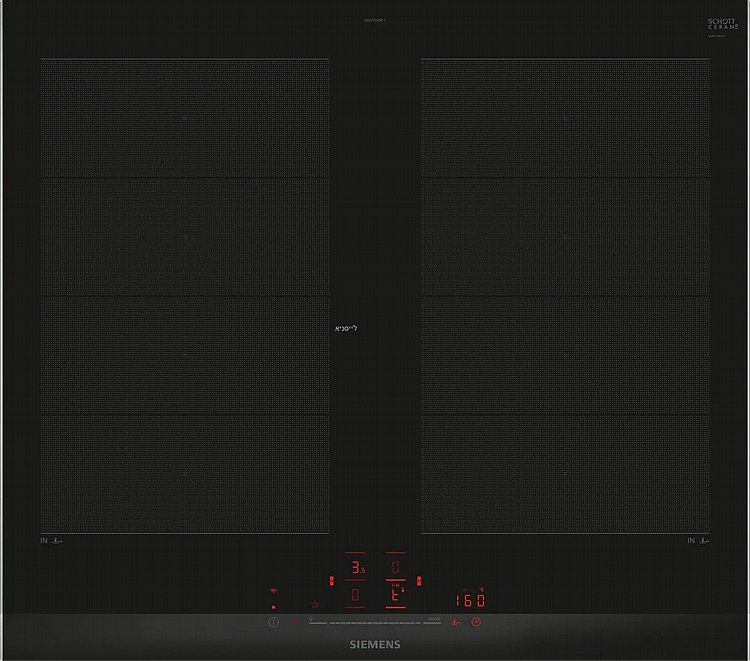Activate the frying sensor pan icon

[455, 622]
